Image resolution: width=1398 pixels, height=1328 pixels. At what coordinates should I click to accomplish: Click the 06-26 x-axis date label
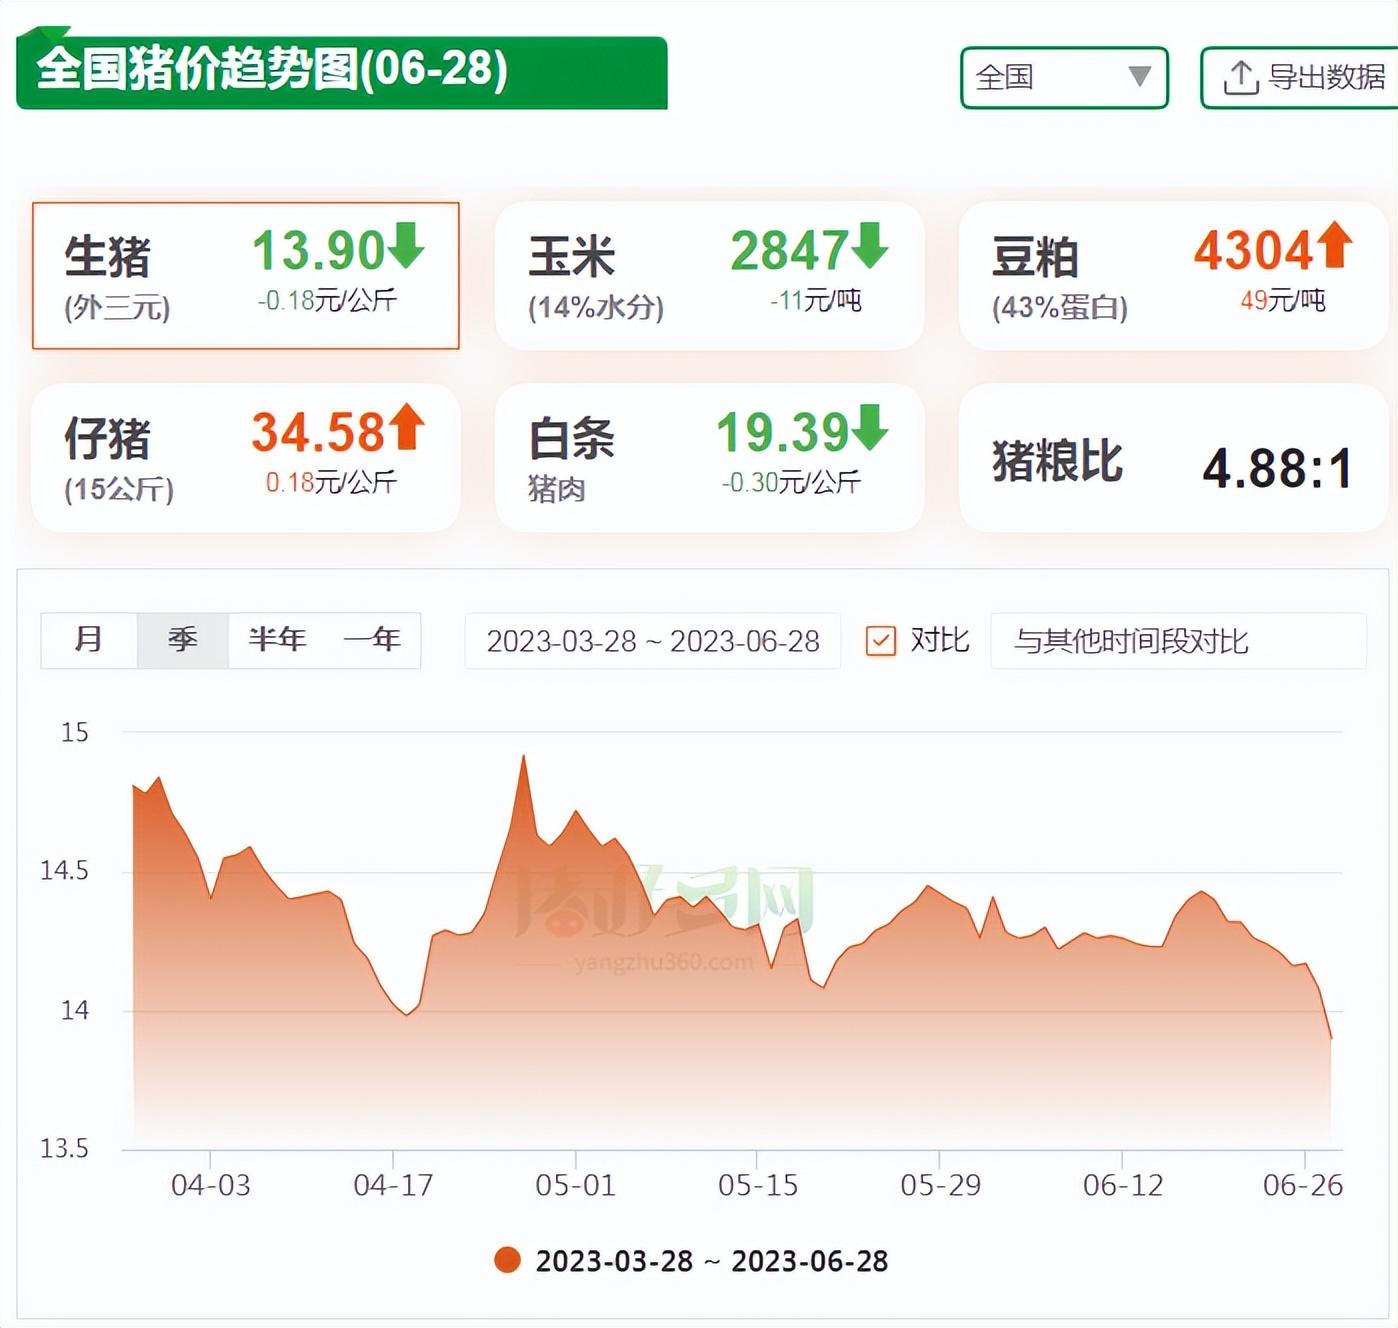pyautogui.click(x=1303, y=1185)
